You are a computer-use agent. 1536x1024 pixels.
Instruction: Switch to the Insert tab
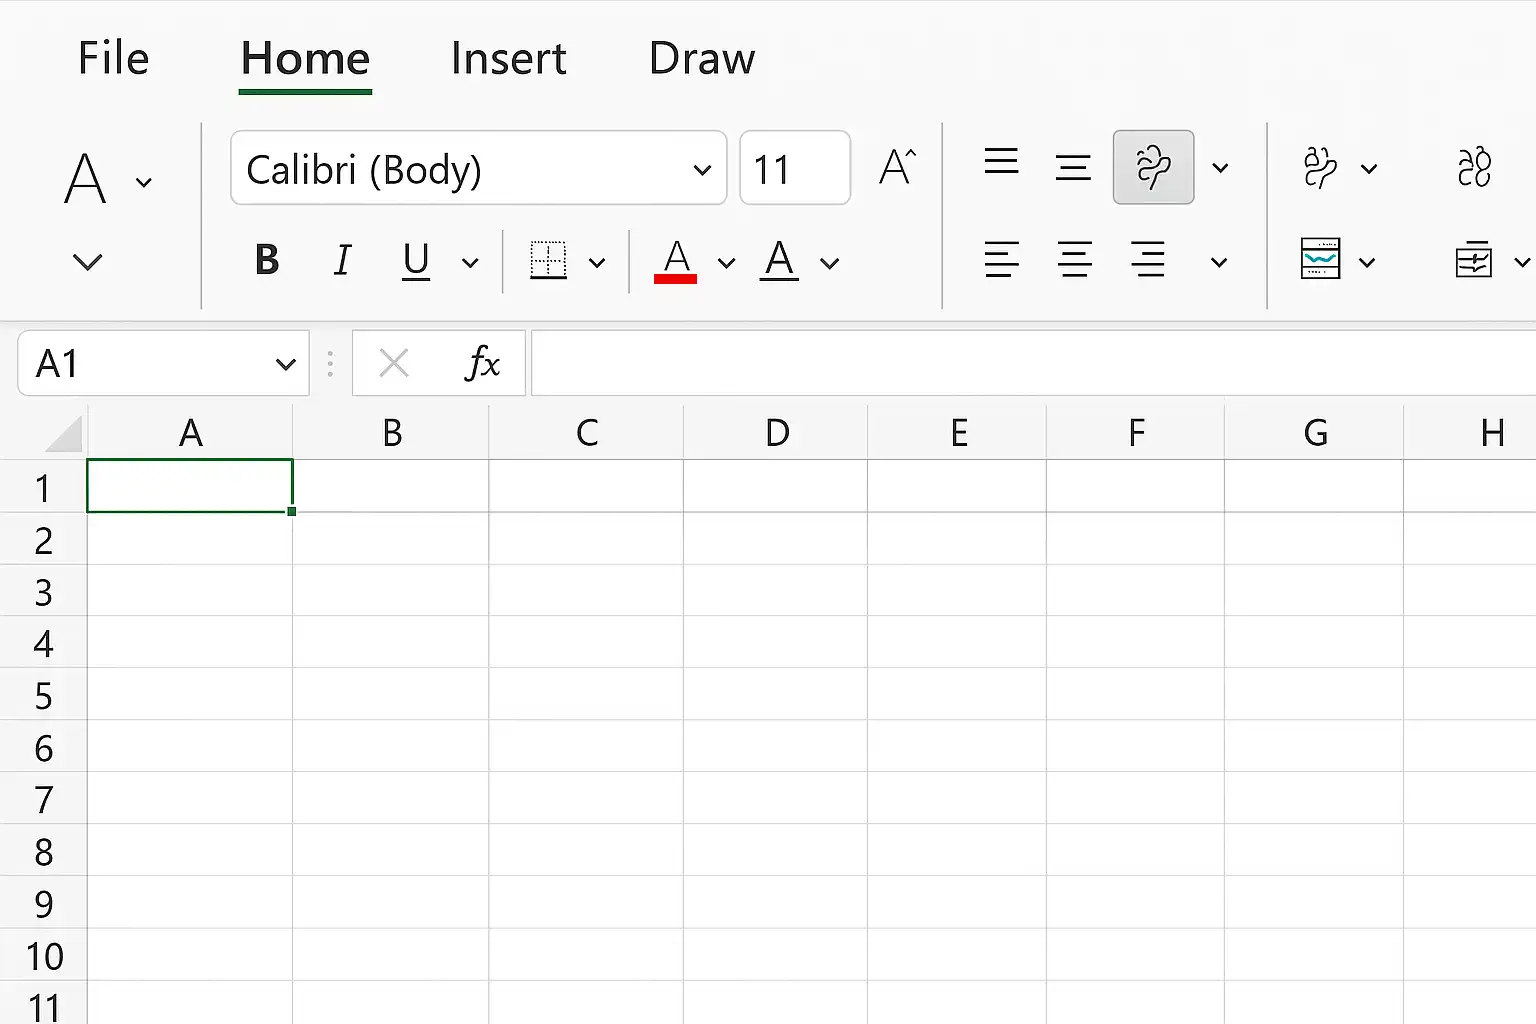tap(508, 58)
